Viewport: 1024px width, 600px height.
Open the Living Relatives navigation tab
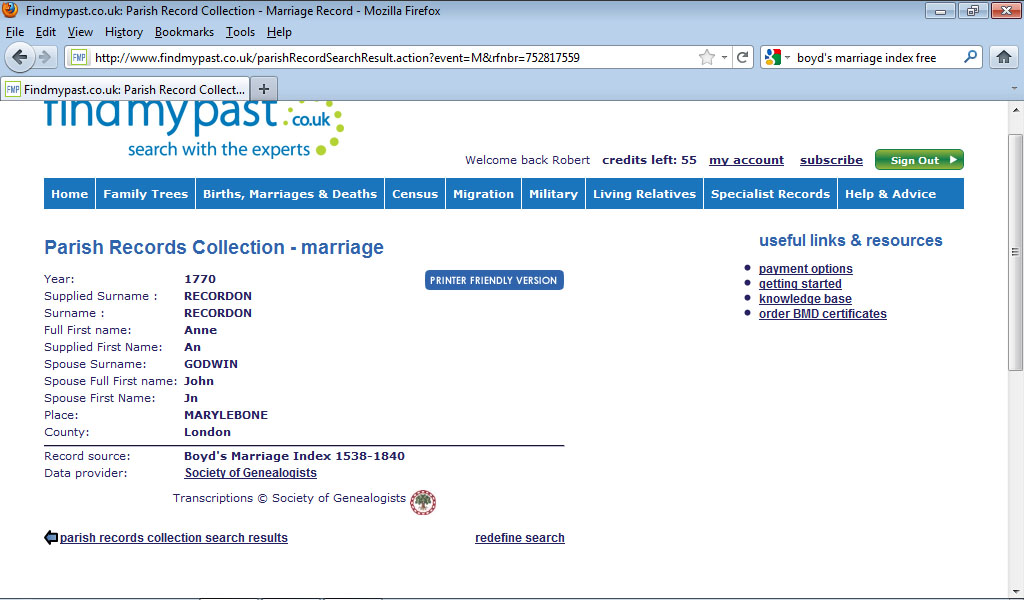tap(645, 194)
